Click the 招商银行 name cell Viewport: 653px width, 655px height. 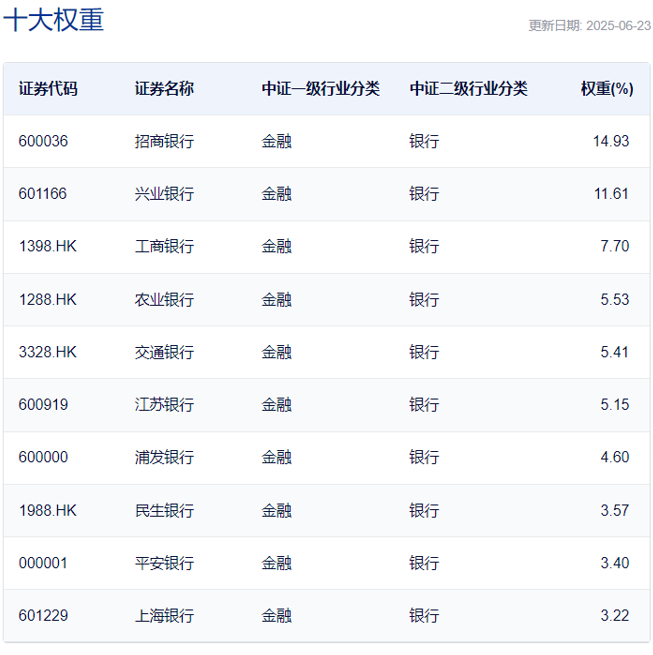tap(164, 141)
